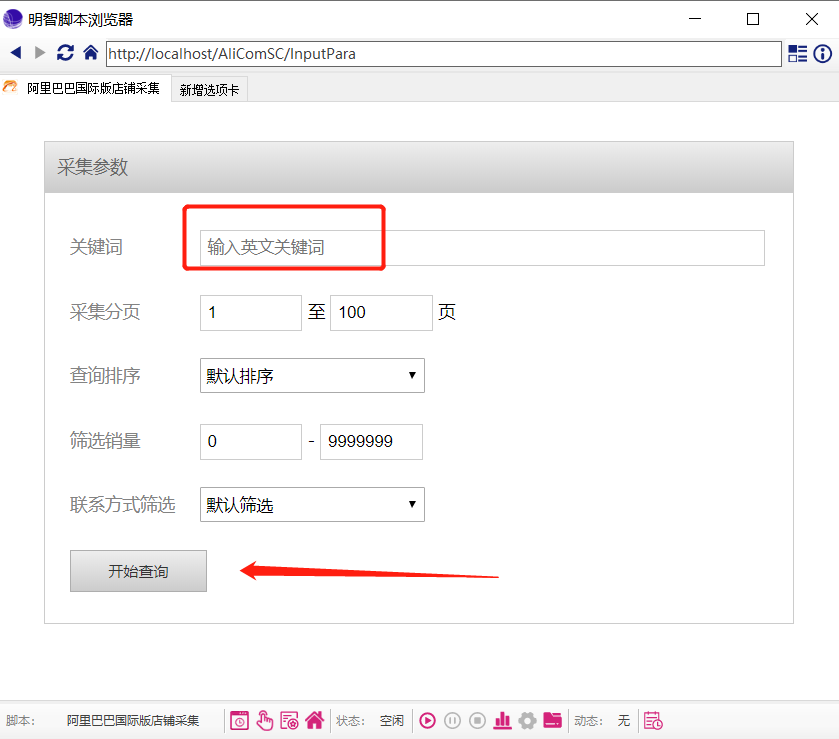Open settings via the gear icon

pos(527,721)
